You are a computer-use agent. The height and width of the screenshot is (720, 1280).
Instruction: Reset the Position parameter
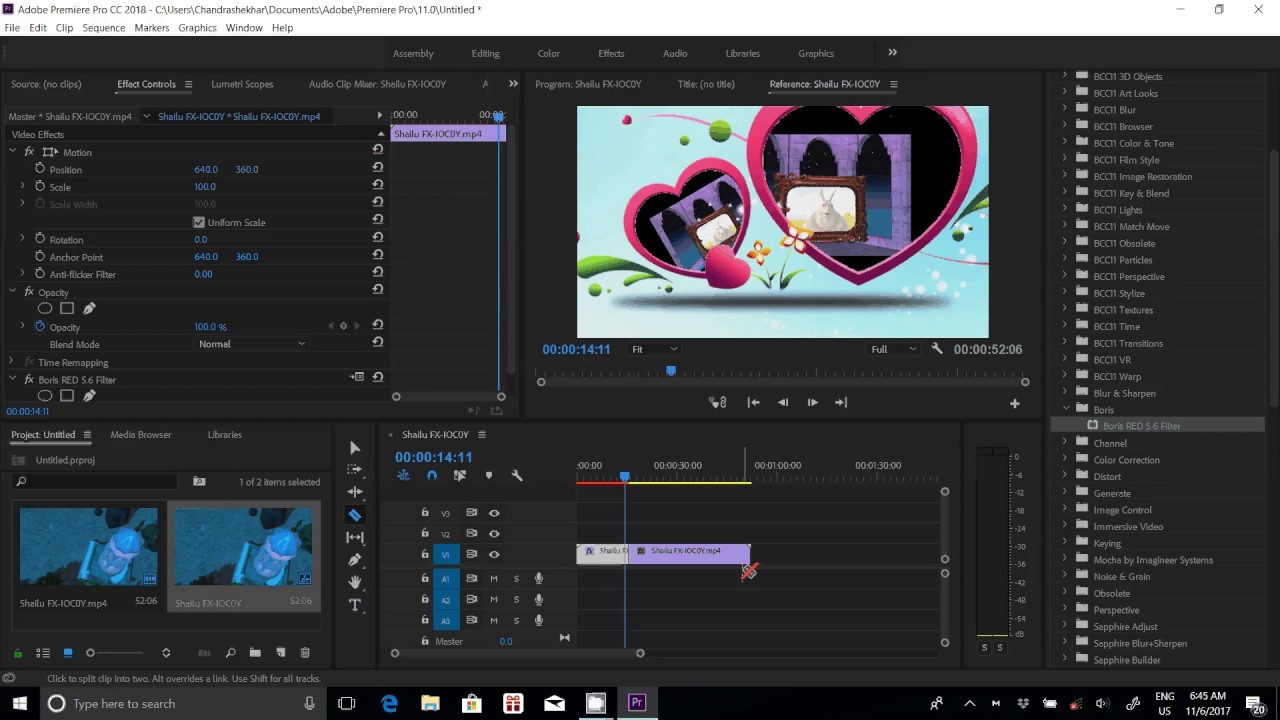tap(377, 169)
